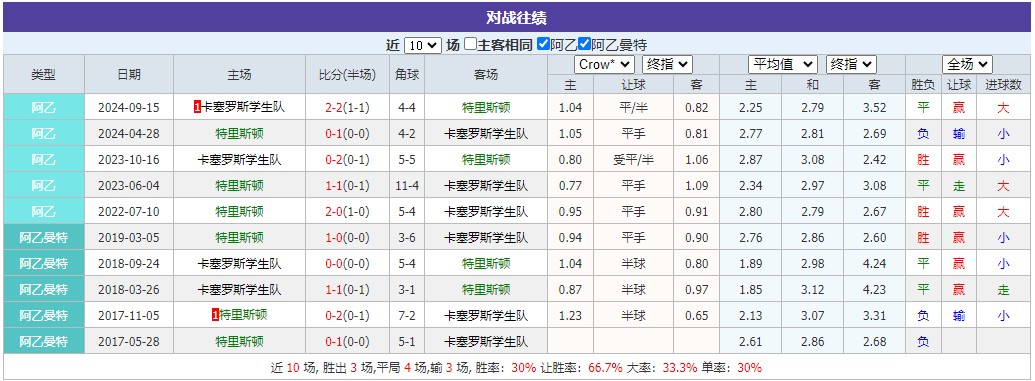
Task: Click home team 特里斯顿 in 2022-07-10 row
Action: coord(239,212)
